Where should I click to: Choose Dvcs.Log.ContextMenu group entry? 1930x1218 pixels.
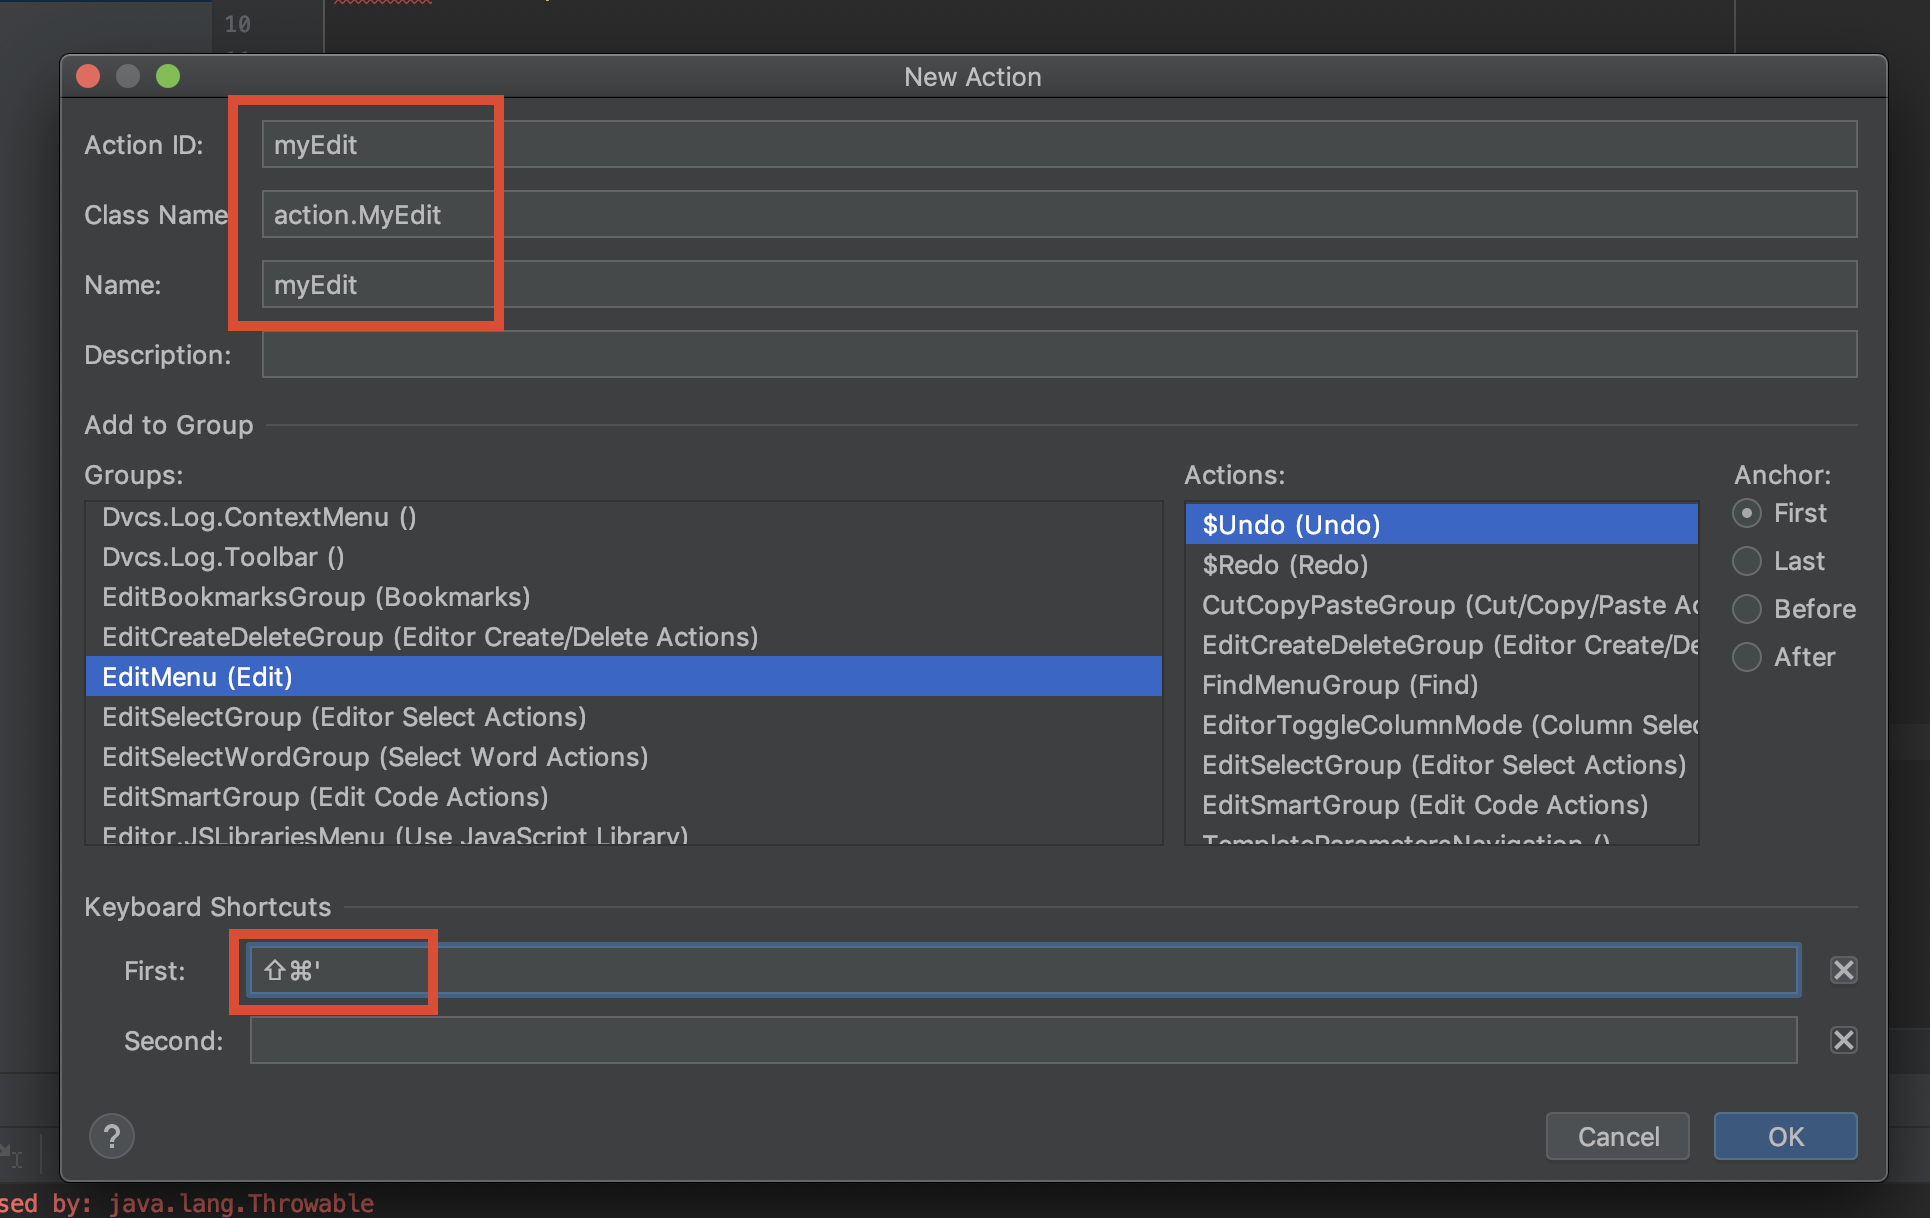tap(259, 517)
